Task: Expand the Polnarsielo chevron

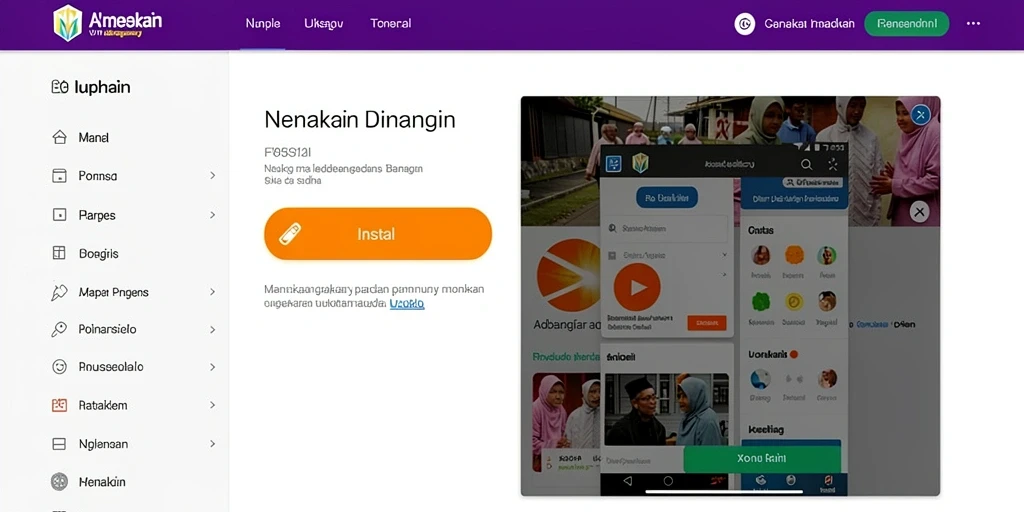Action: [x=212, y=330]
